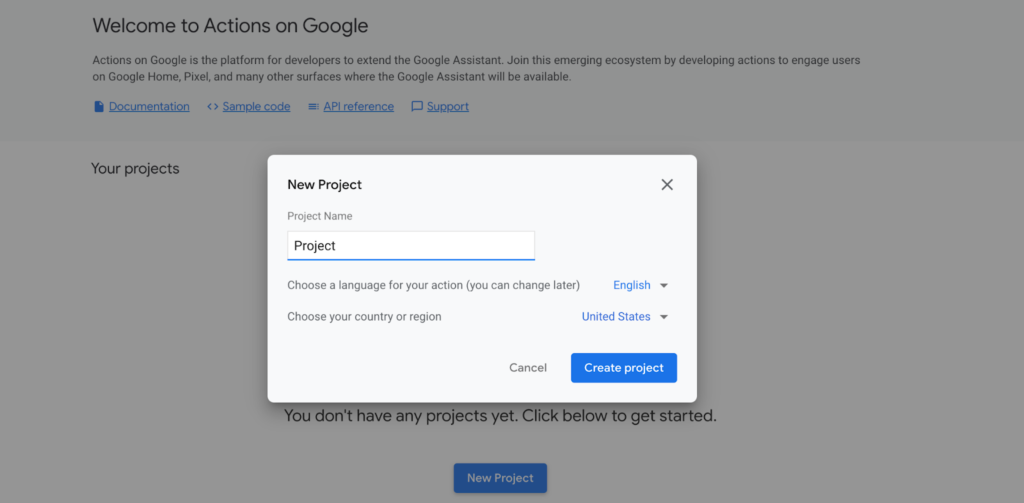Close the New Project dialog
1024x503 pixels.
click(x=667, y=184)
